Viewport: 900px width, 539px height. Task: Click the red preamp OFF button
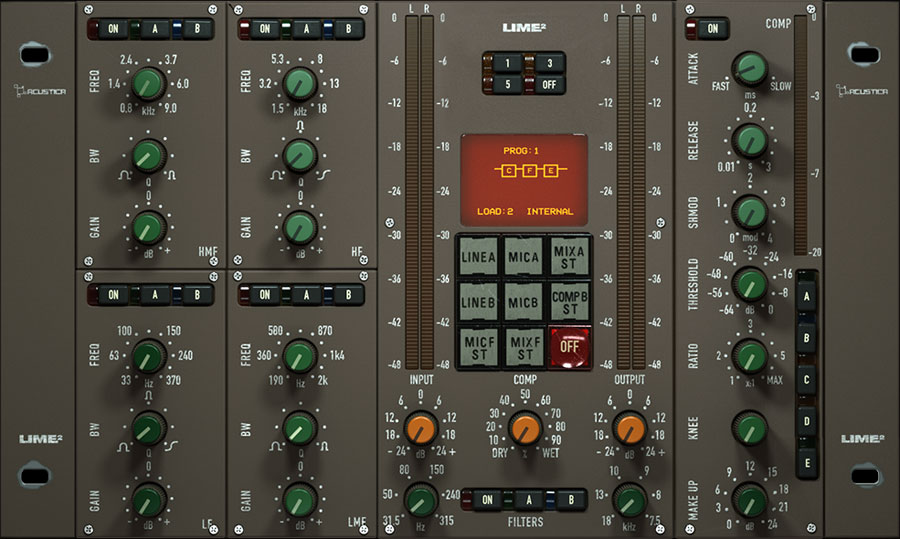tap(569, 347)
